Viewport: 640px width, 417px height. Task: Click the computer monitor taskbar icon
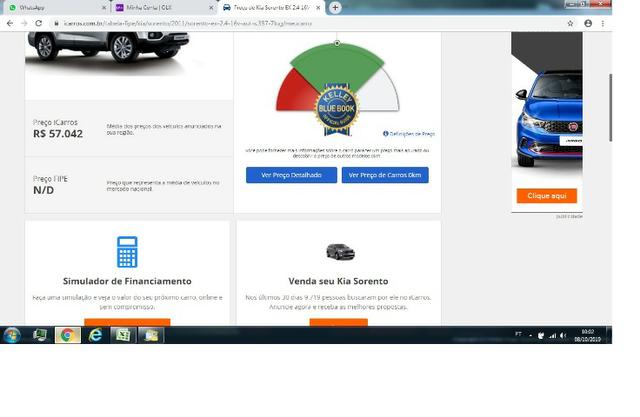tap(40, 335)
